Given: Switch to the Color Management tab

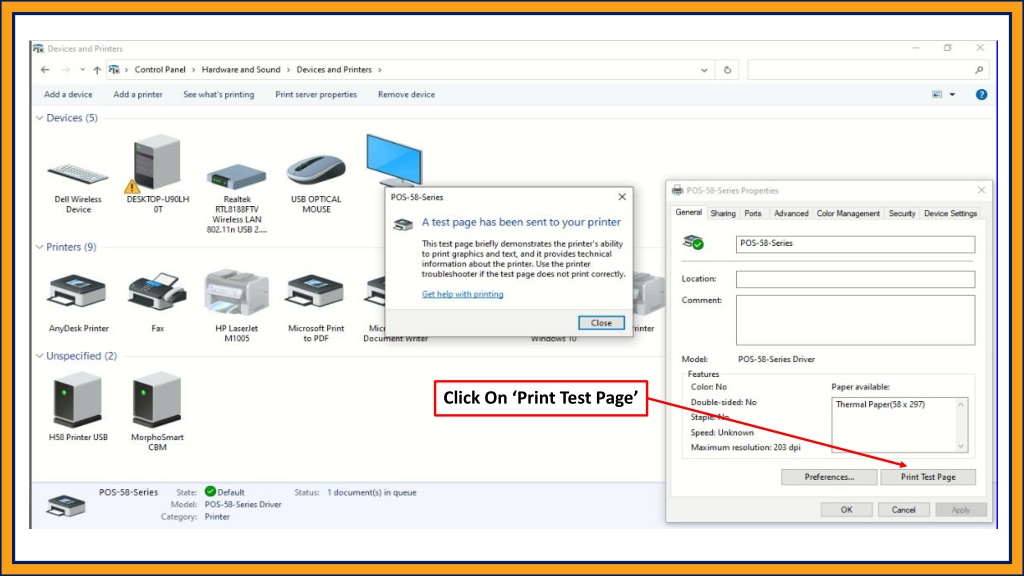Looking at the screenshot, I should [848, 214].
